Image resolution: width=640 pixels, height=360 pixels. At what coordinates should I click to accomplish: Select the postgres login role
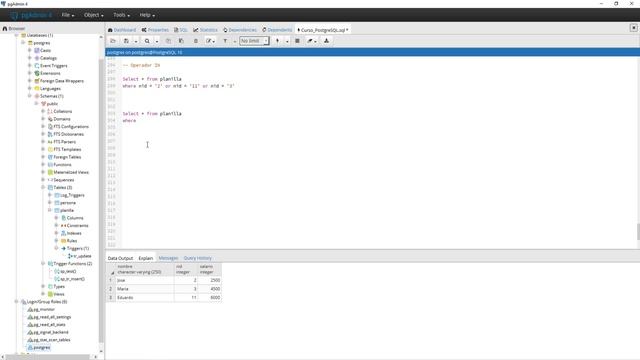point(42,347)
